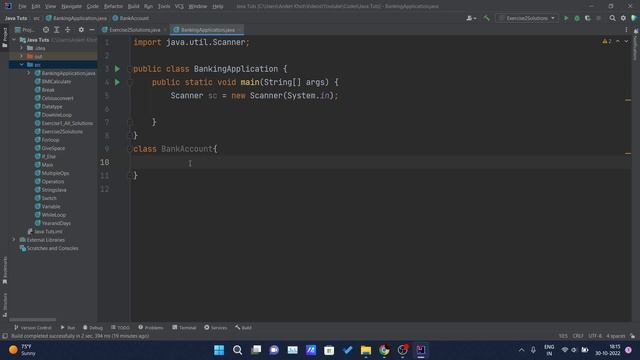Viewport: 640px width, 360px height.
Task: Open run configuration Exercise2Solutions dropdown
Action: click(x=527, y=18)
